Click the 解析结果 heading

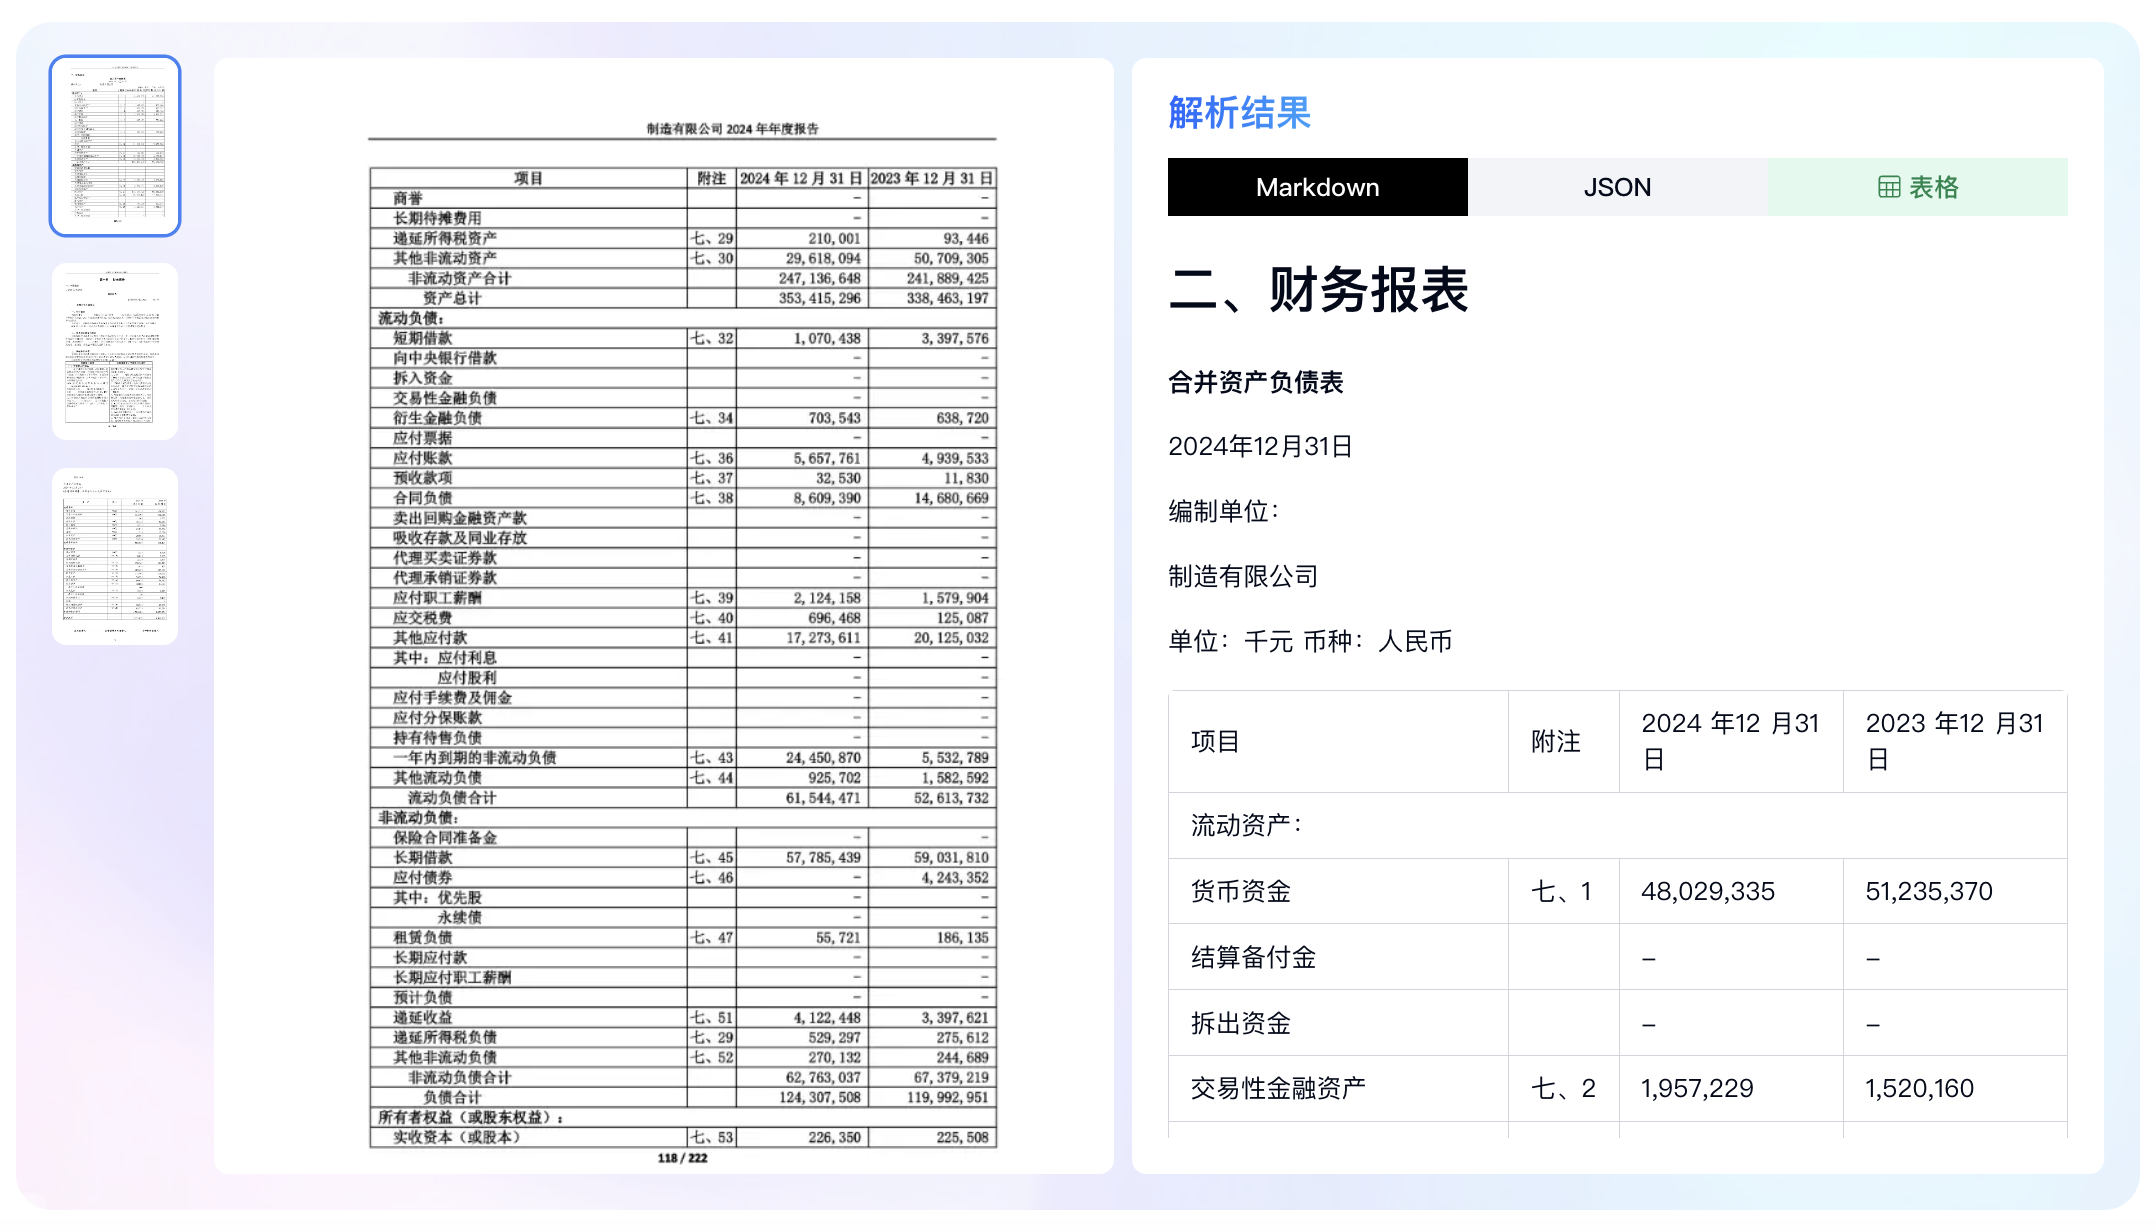(1239, 113)
